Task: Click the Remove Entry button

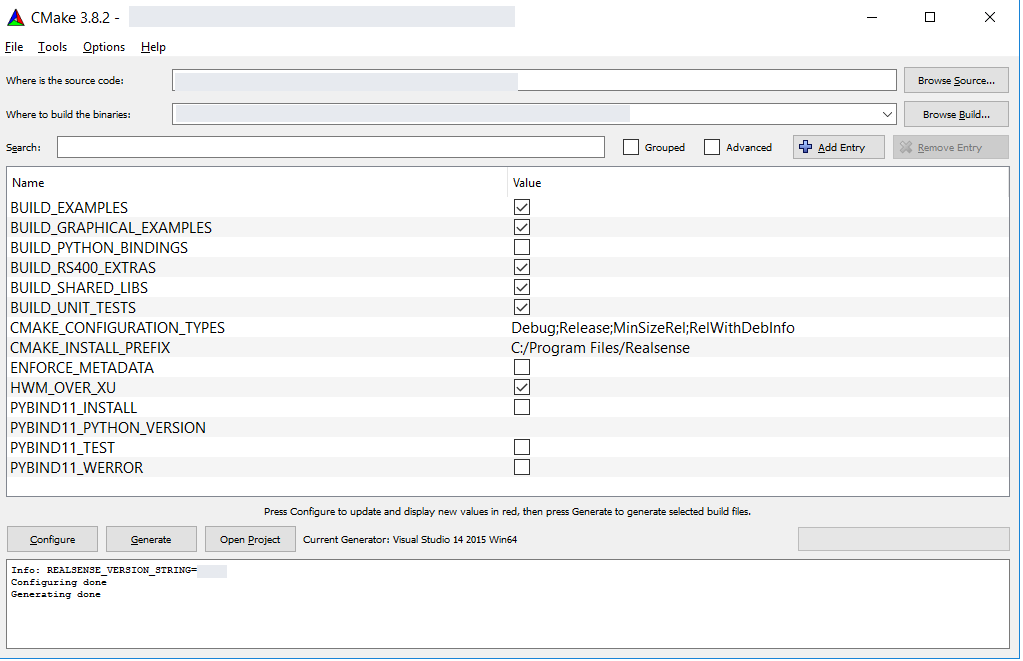Action: coord(951,147)
